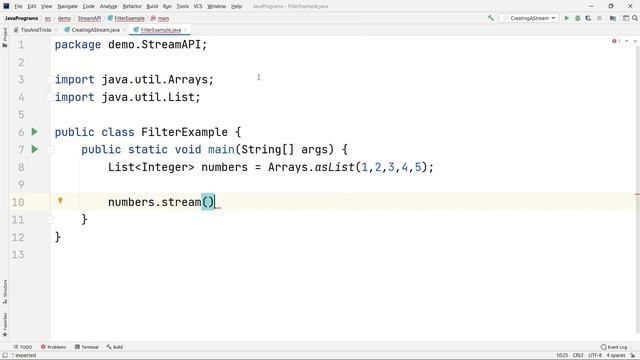Close the CreatingAStream.java tab
The height and width of the screenshot is (360, 640).
[124, 30]
